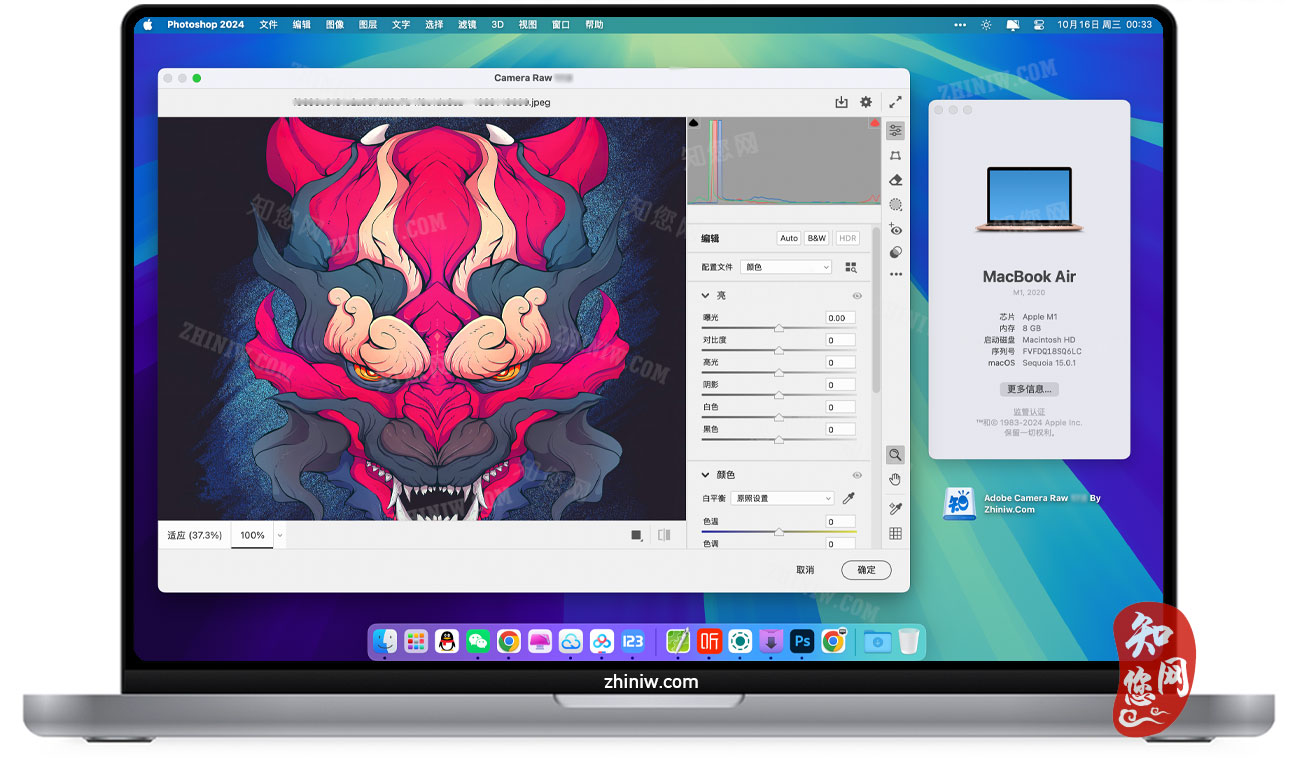The width and height of the screenshot is (1298, 779).
Task: Select the Zoom magnifier tool
Action: pos(895,455)
